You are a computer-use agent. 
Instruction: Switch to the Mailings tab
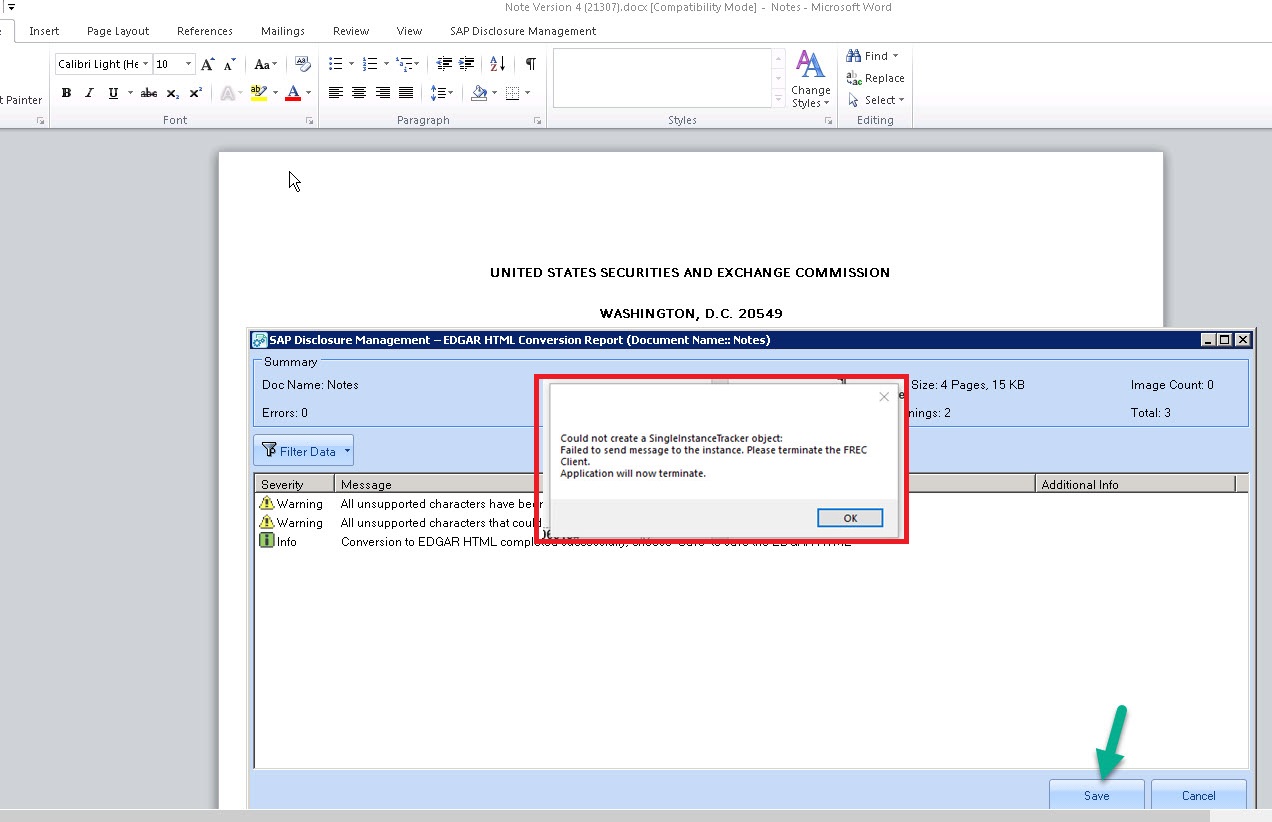pos(283,31)
